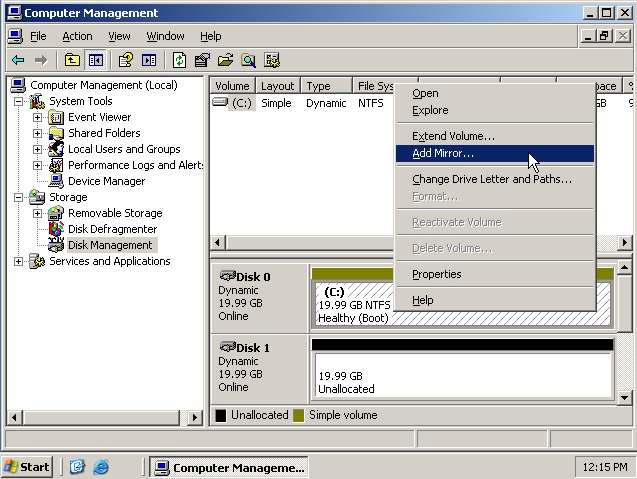Click the black Unallocated legend swatch
This screenshot has width=637, height=479.
pos(221,416)
